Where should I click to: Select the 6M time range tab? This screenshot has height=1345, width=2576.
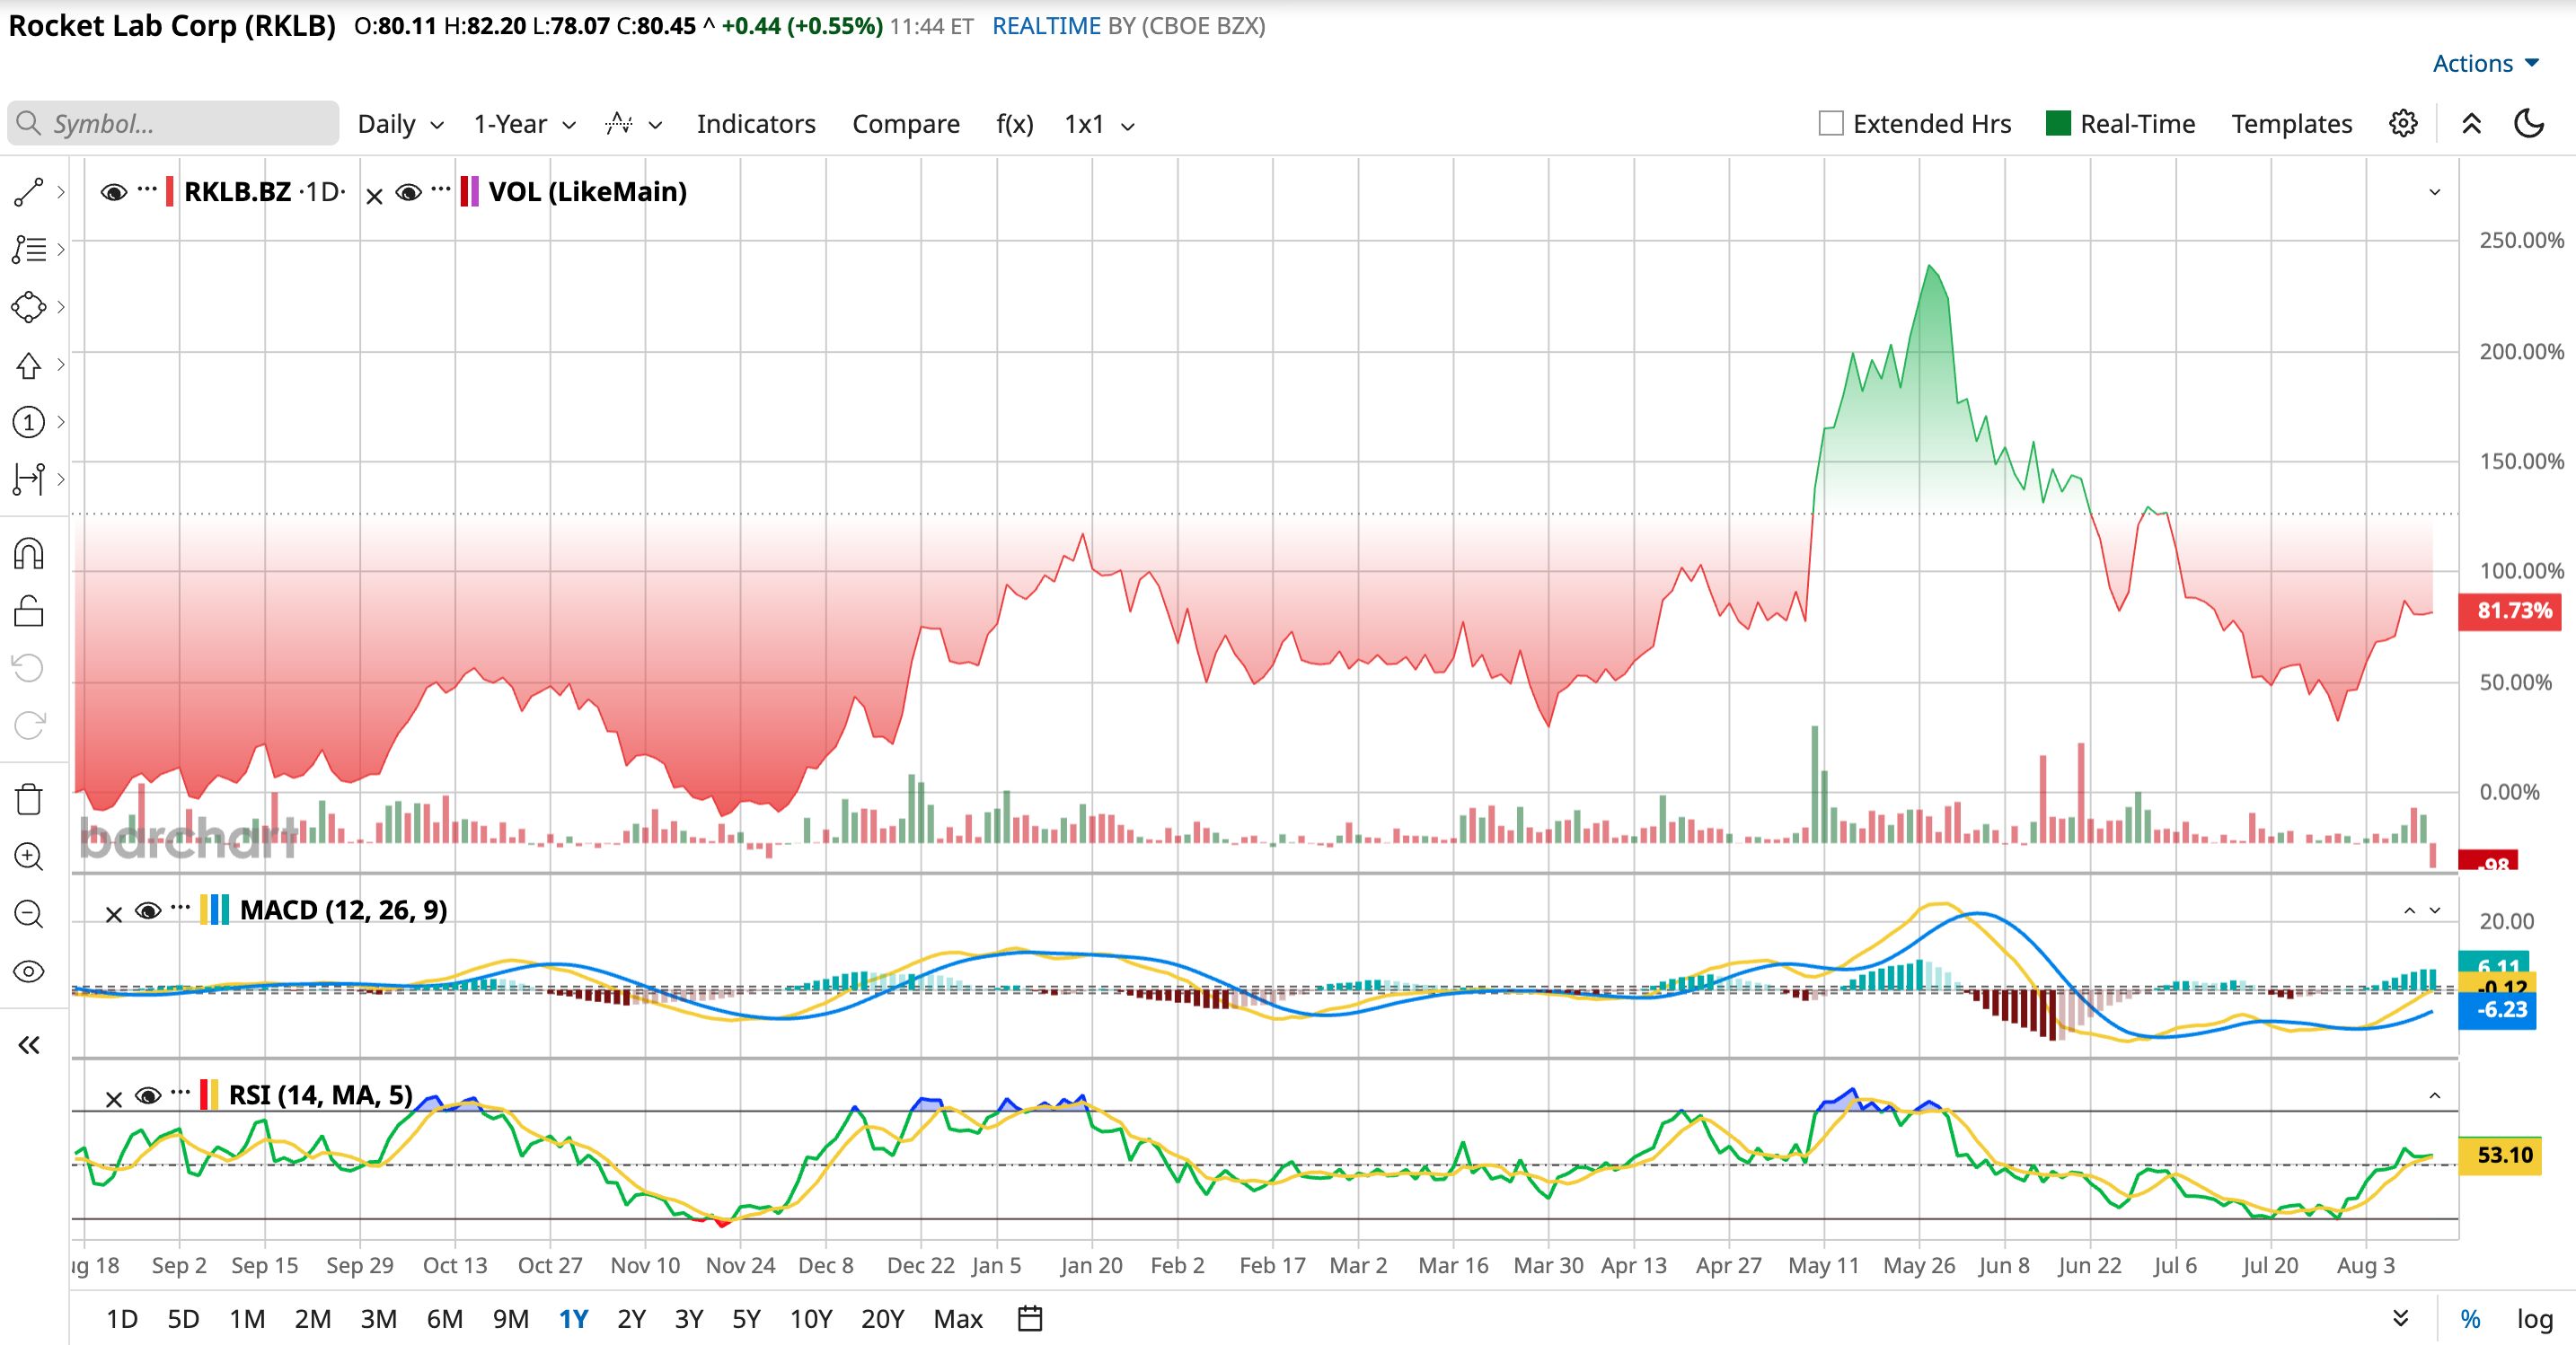pyautogui.click(x=444, y=1319)
